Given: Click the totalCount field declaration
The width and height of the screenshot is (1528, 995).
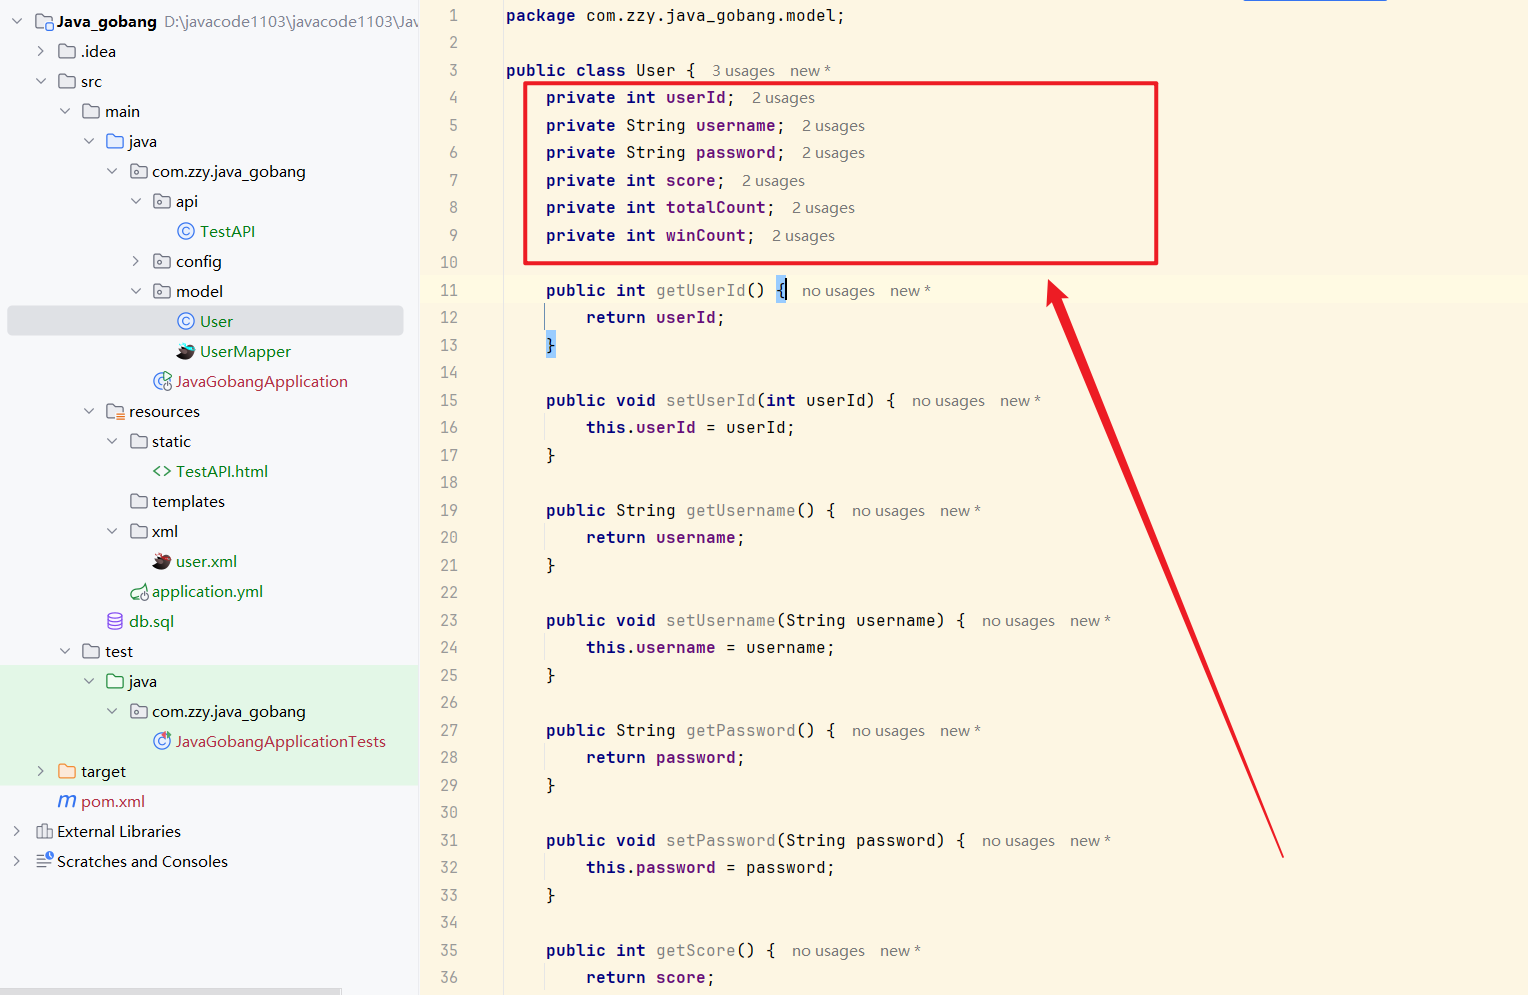Looking at the screenshot, I should click(660, 208).
